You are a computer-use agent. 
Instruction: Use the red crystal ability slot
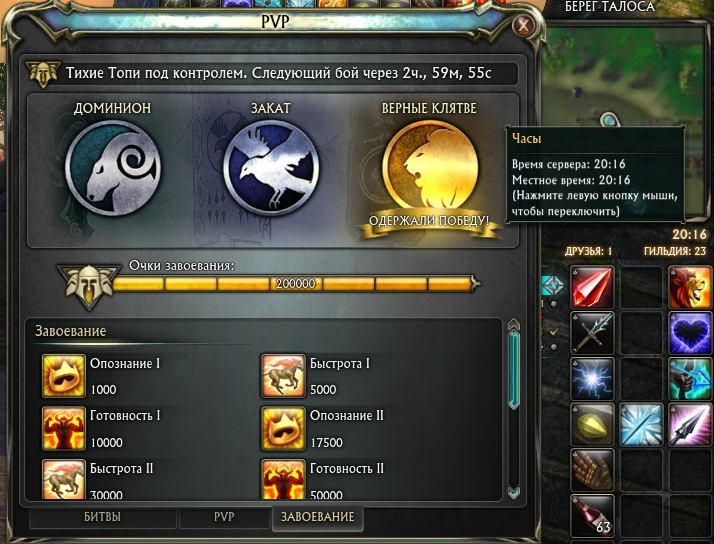click(592, 288)
